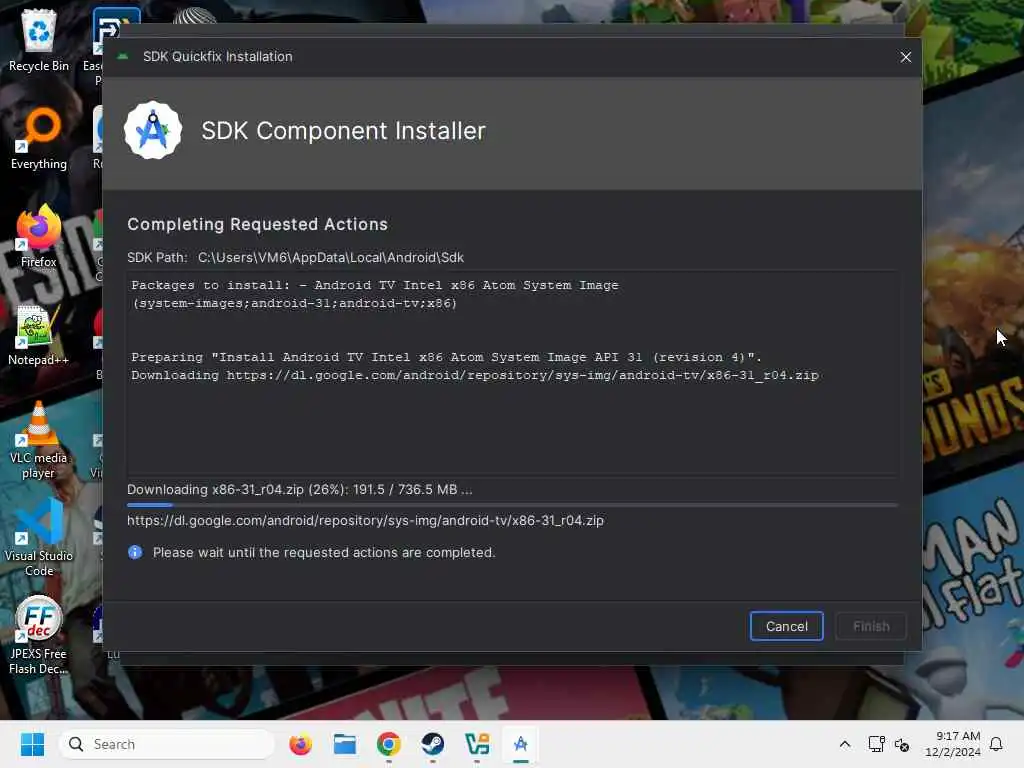
Task: Click the network icon in system tray
Action: point(876,744)
